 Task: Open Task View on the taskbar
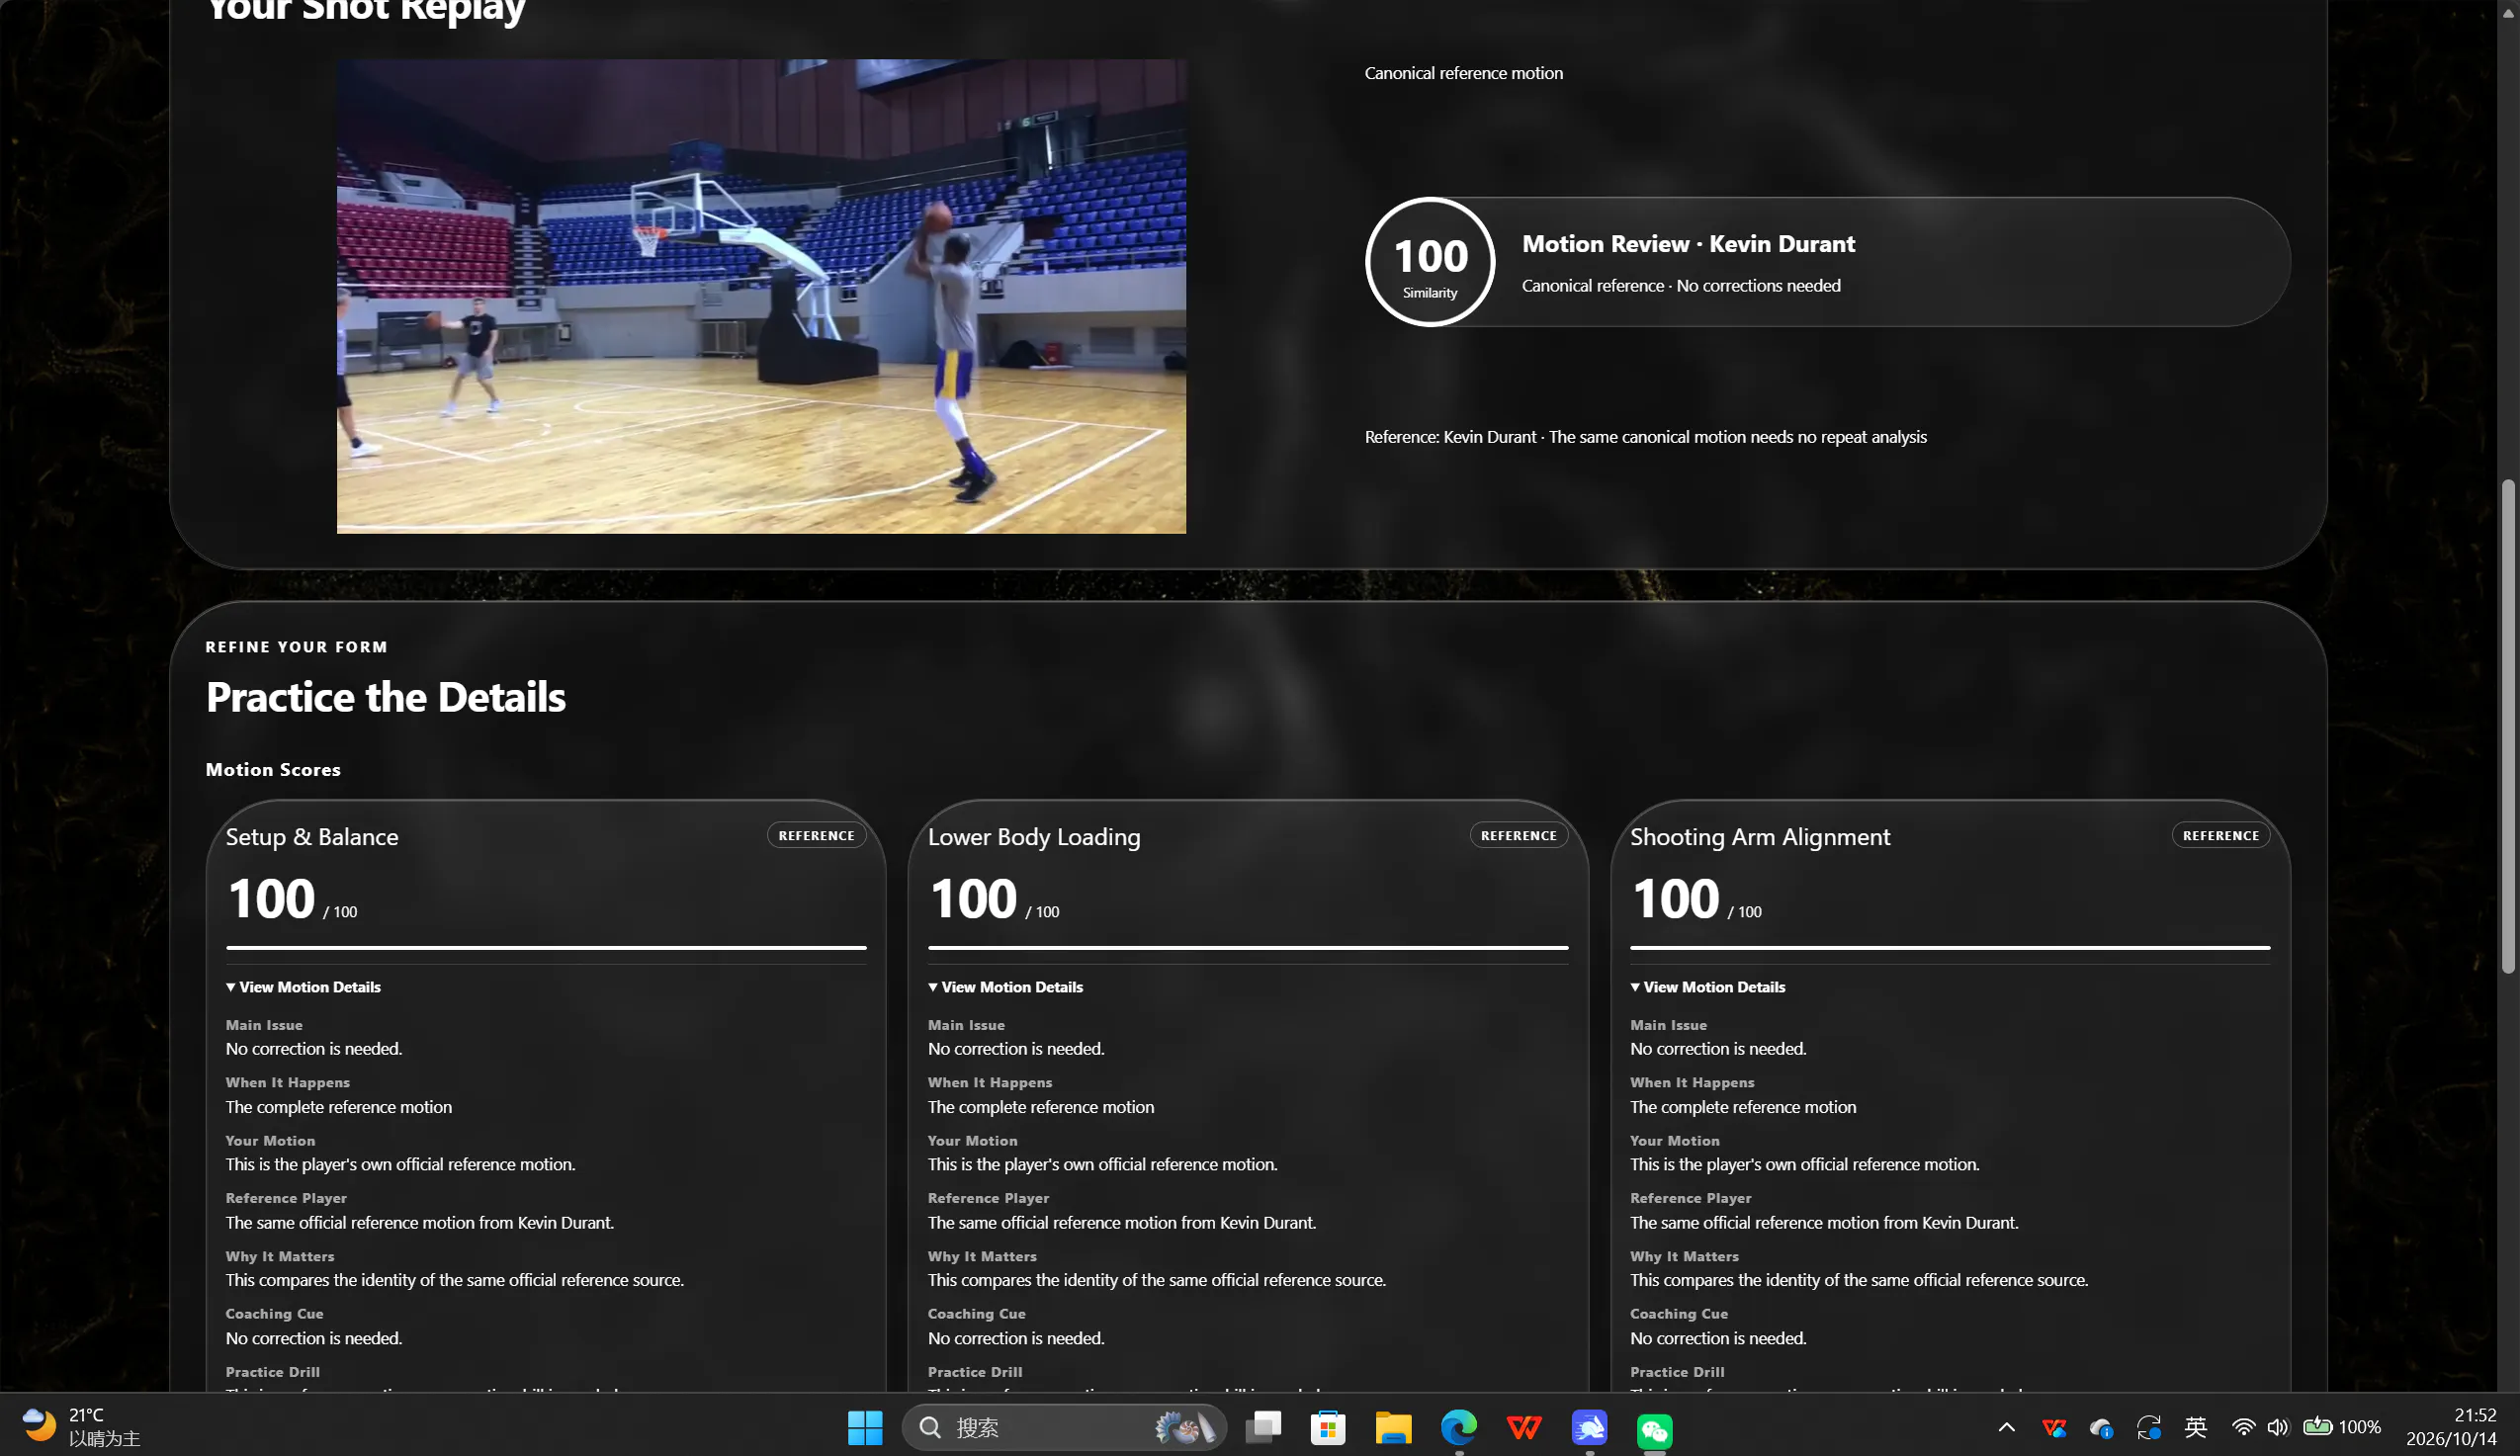pyautogui.click(x=1262, y=1427)
